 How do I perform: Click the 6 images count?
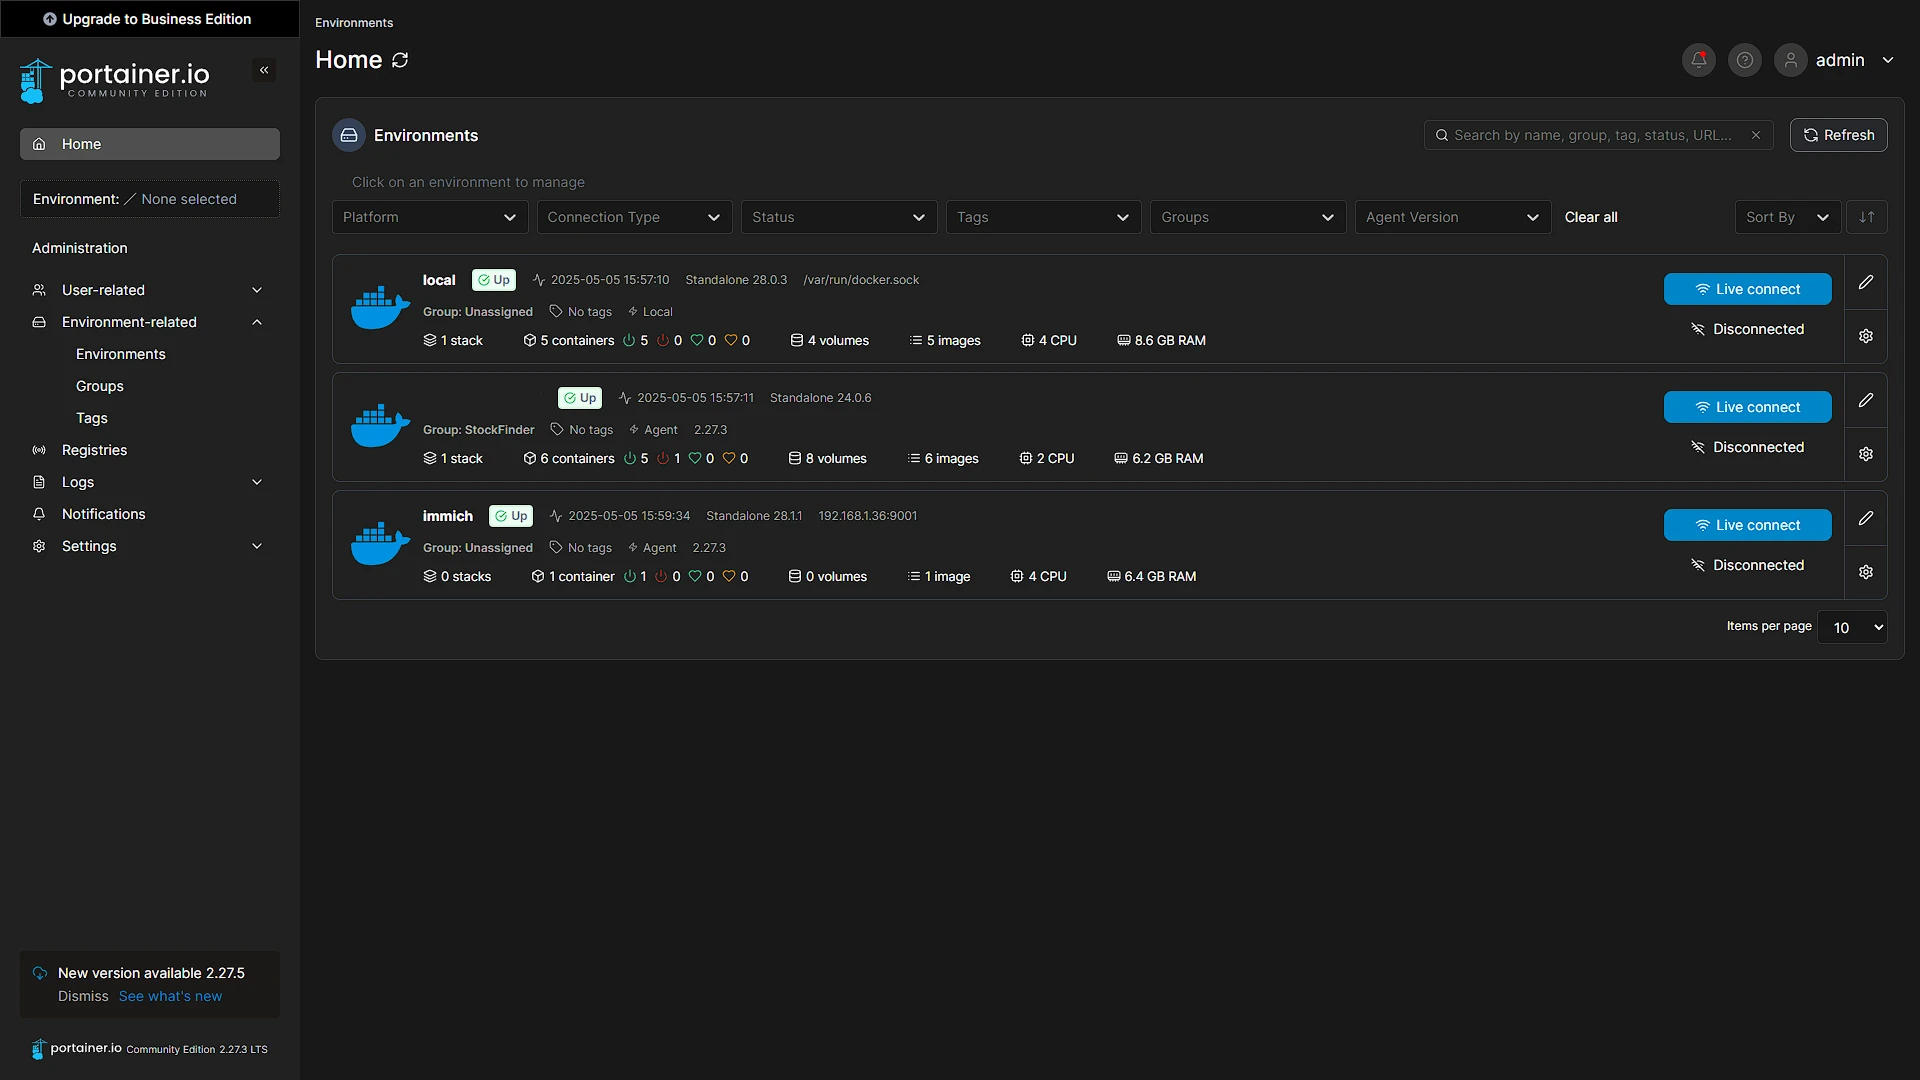coord(943,459)
